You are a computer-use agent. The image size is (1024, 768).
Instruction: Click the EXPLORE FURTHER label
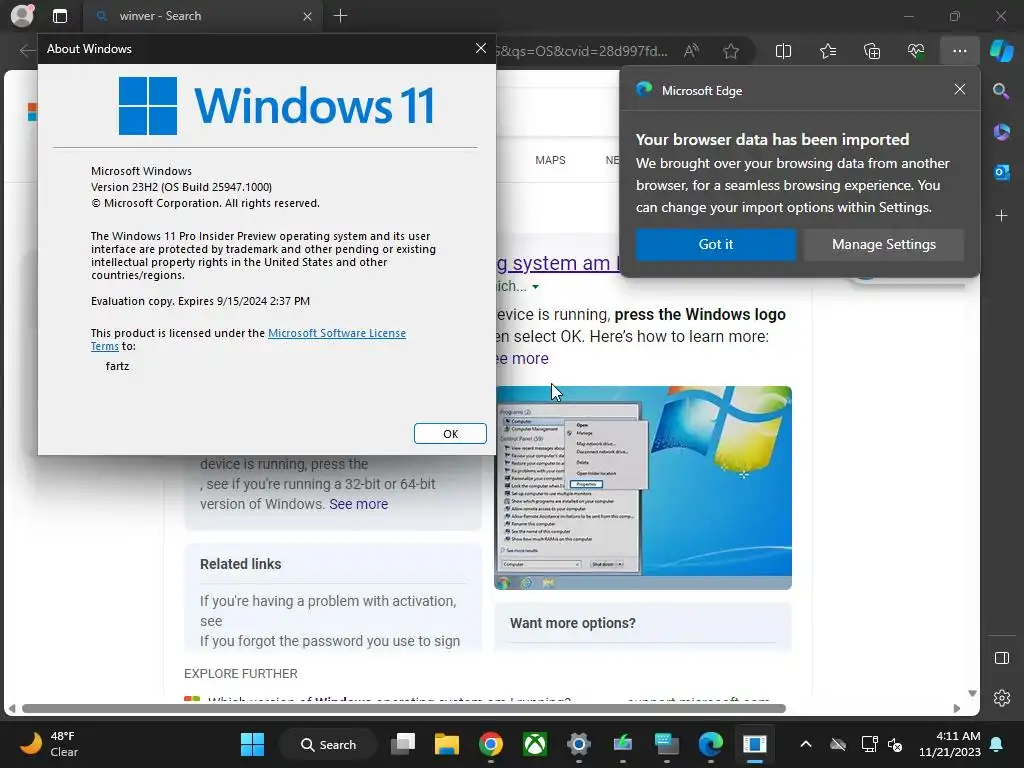[240, 673]
